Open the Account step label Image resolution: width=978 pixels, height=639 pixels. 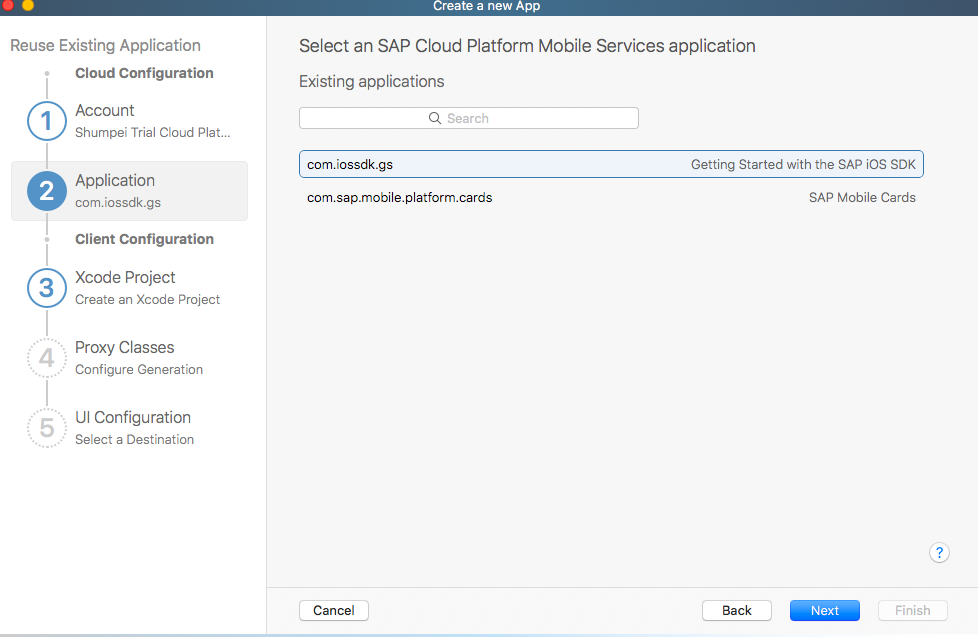coord(105,111)
